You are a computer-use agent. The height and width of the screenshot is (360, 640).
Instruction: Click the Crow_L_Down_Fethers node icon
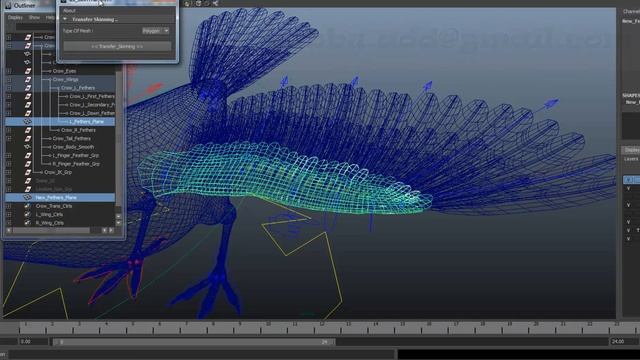28,113
